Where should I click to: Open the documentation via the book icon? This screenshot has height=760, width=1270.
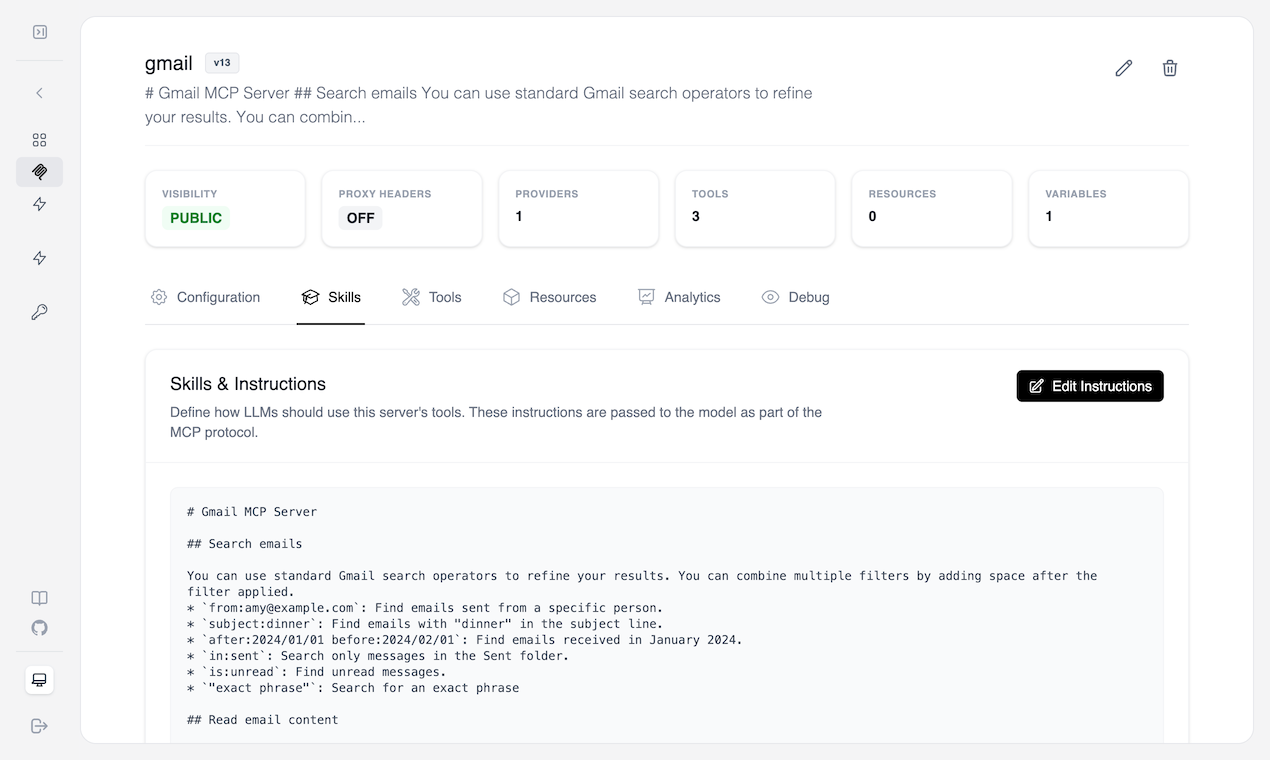[x=39, y=597]
